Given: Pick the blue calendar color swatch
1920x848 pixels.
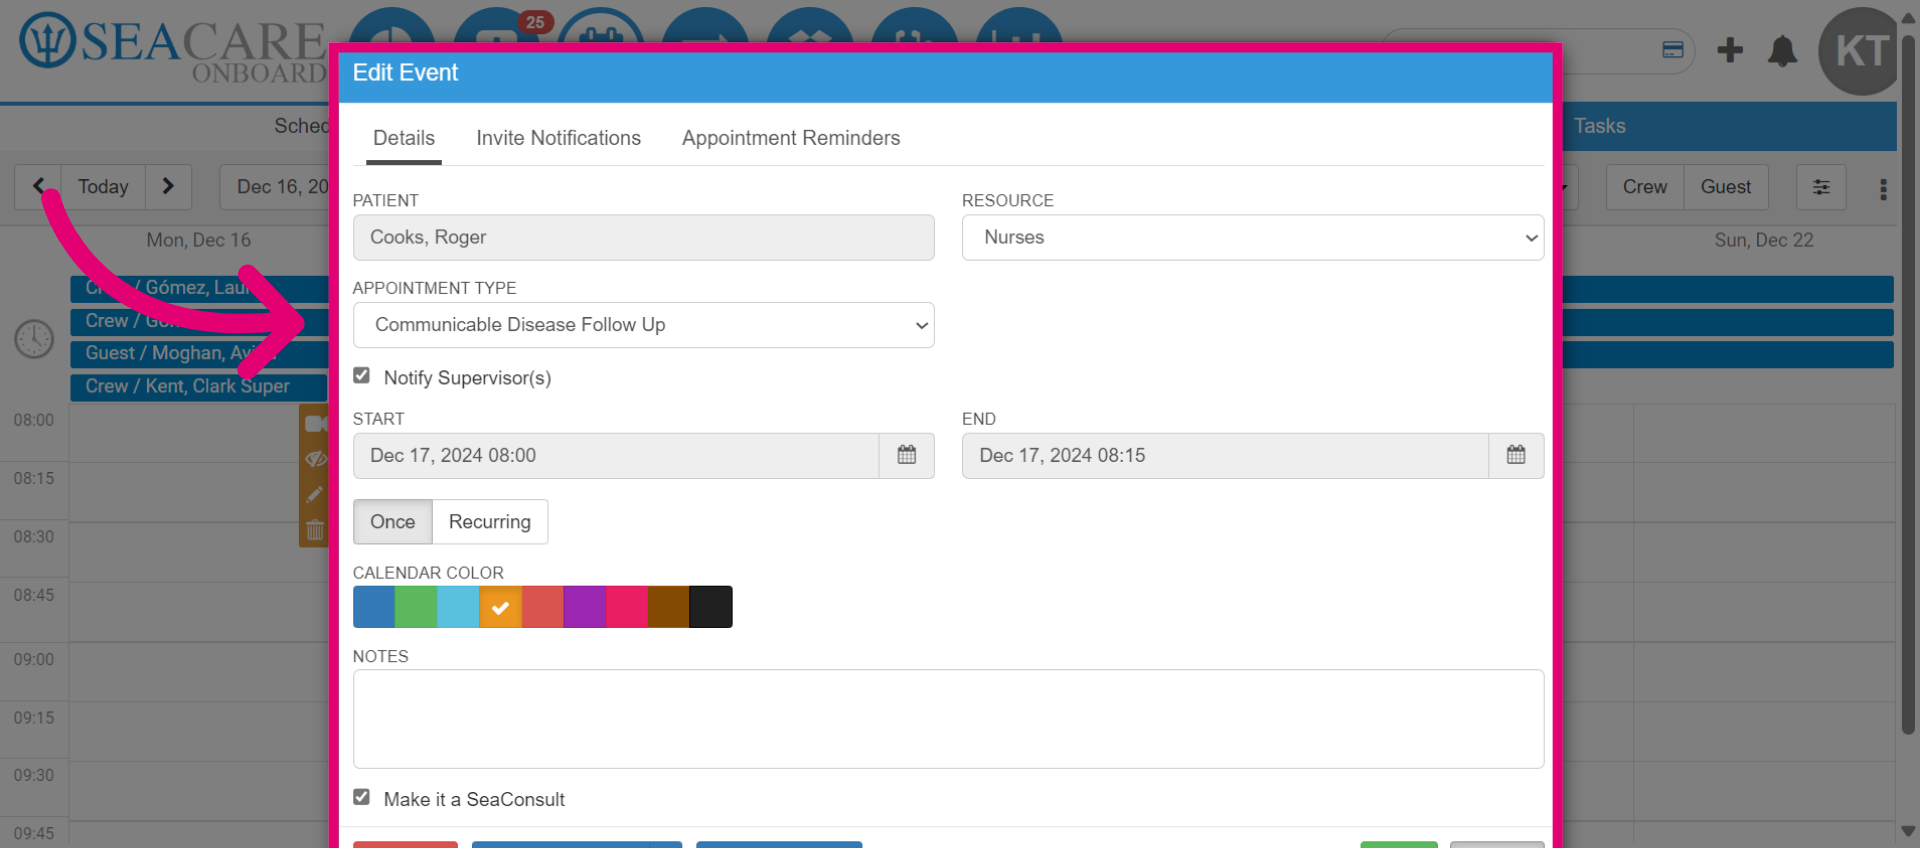Looking at the screenshot, I should (x=374, y=607).
